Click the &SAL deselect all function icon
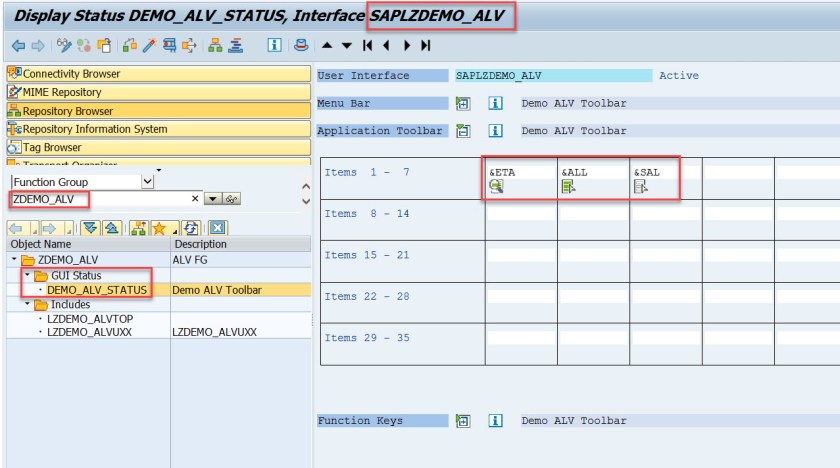This screenshot has height=468, width=840. coord(640,186)
